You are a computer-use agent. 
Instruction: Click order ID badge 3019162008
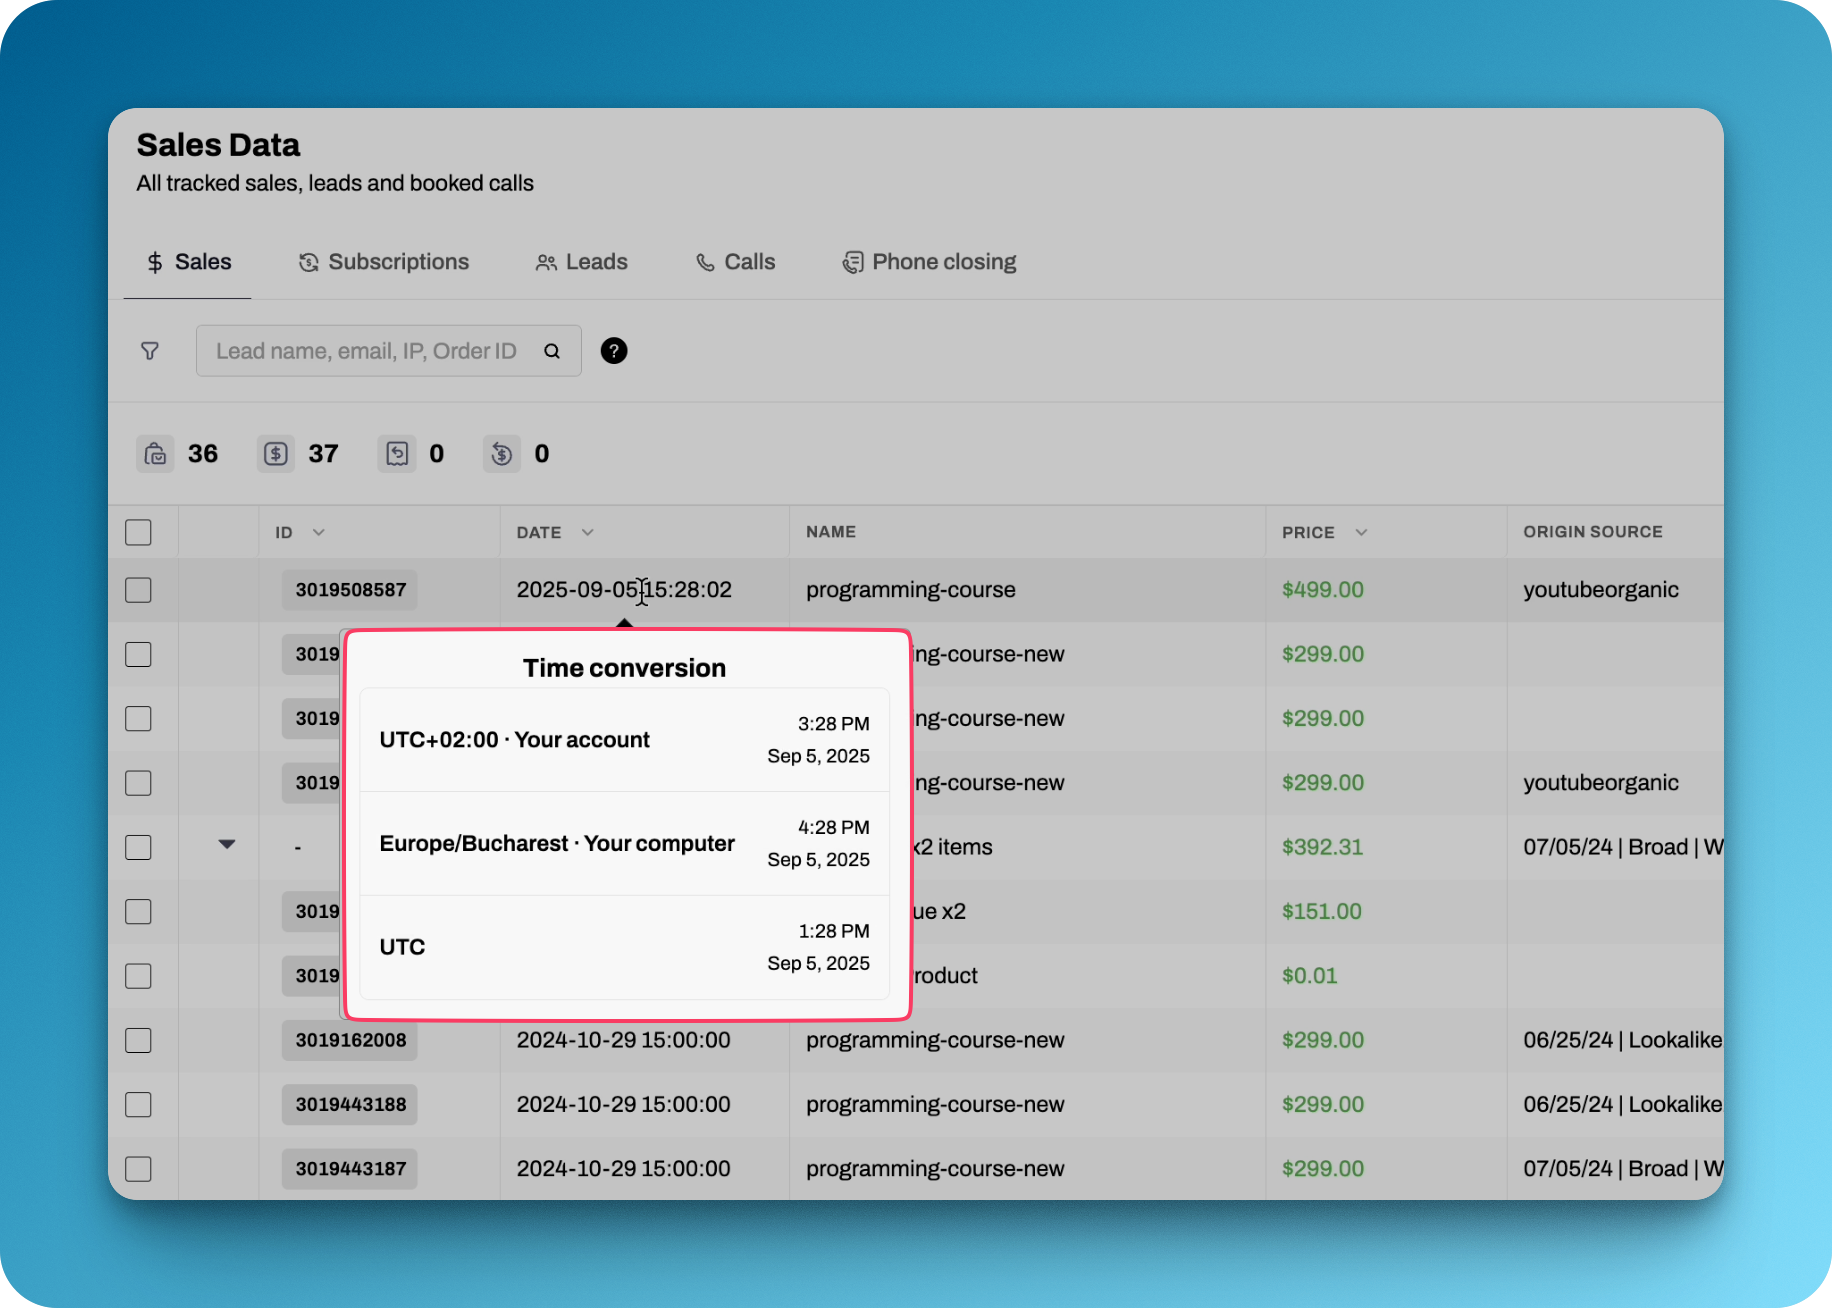click(350, 1040)
